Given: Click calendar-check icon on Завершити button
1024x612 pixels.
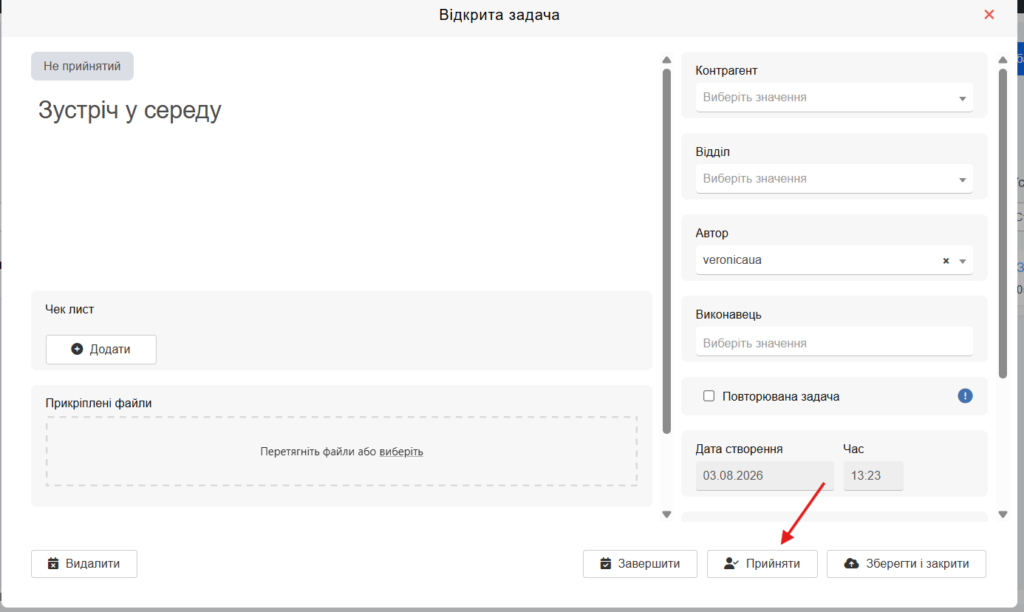Looking at the screenshot, I should pyautogui.click(x=605, y=564).
